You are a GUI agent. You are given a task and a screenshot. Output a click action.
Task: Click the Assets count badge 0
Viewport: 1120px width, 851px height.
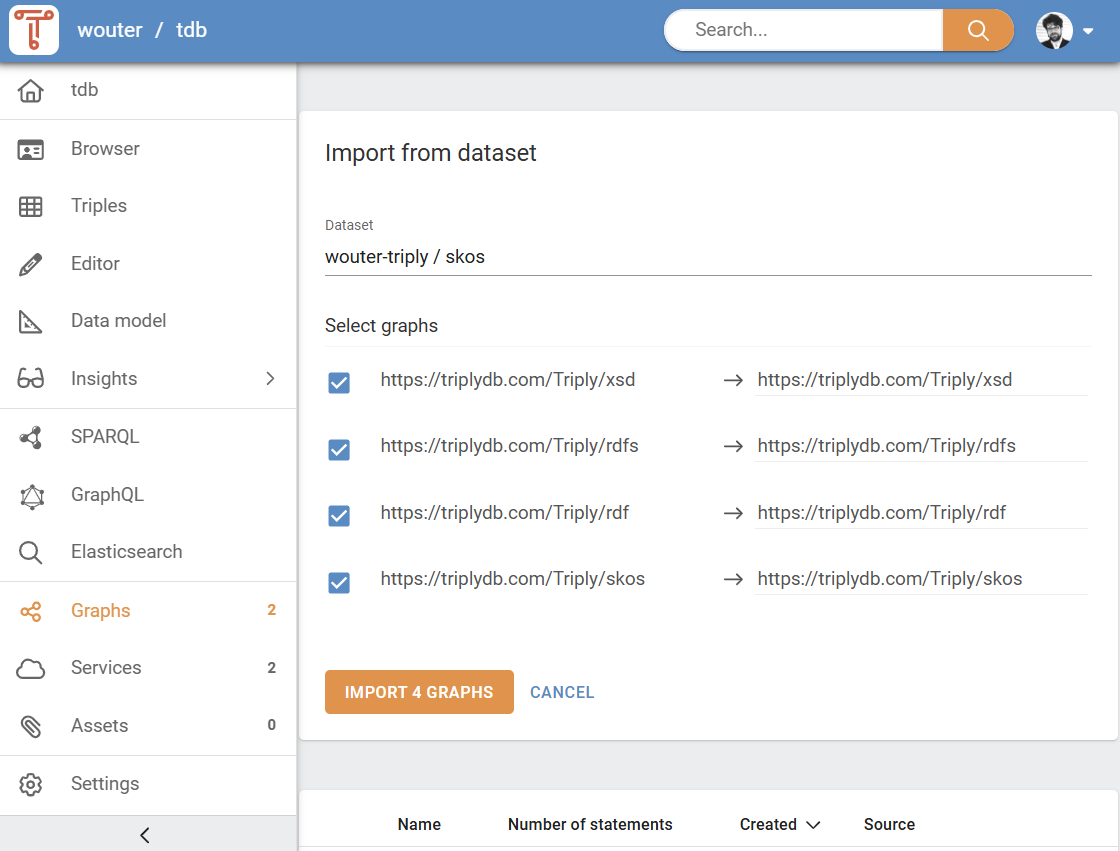[271, 725]
